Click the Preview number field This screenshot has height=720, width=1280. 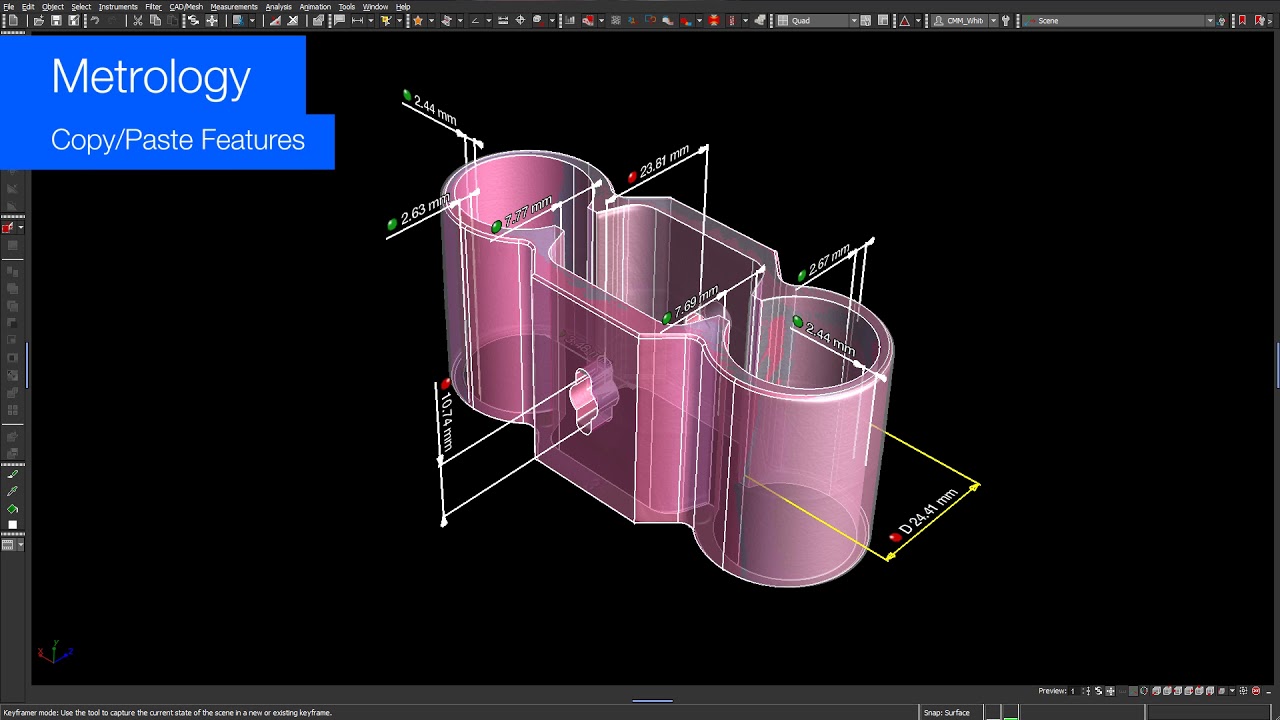[1074, 690]
